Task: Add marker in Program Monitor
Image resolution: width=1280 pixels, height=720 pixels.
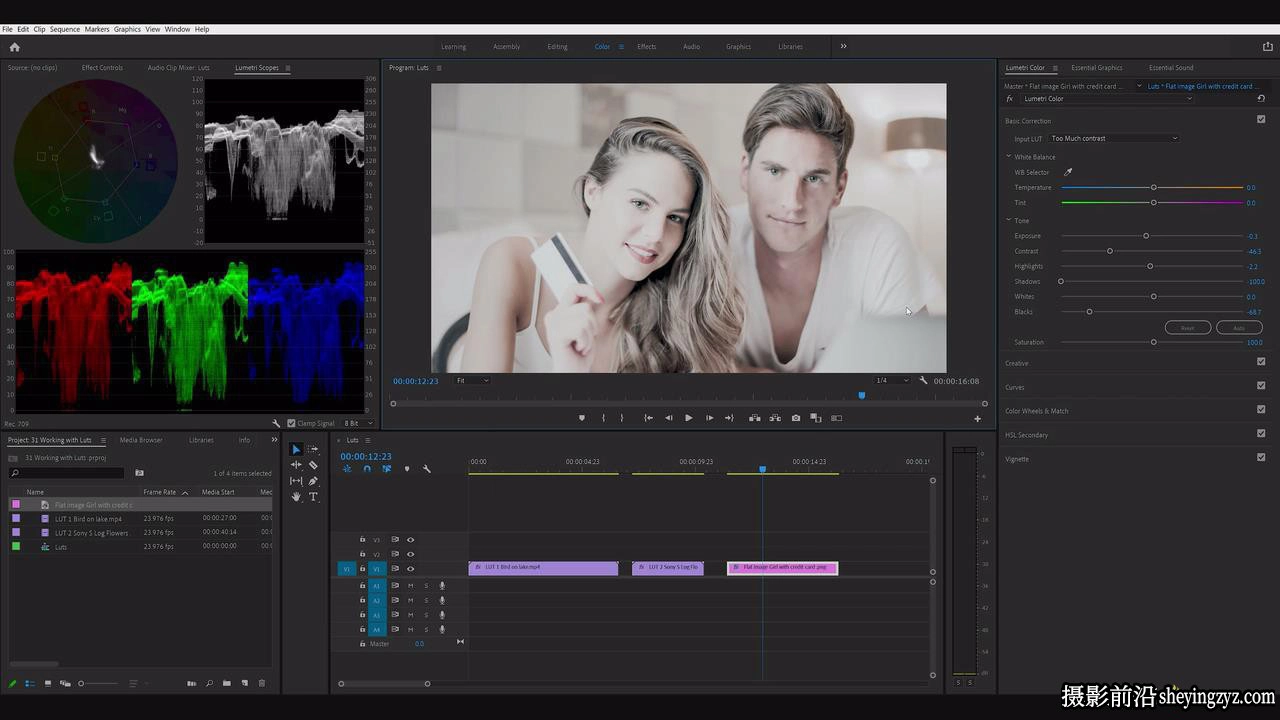Action: pyautogui.click(x=582, y=418)
